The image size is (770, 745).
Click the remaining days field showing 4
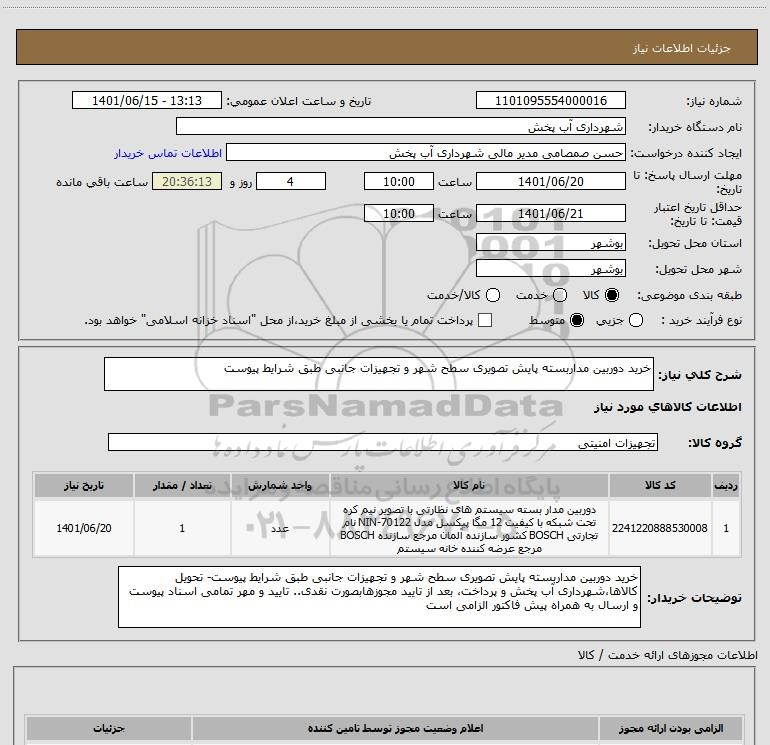[x=291, y=181]
